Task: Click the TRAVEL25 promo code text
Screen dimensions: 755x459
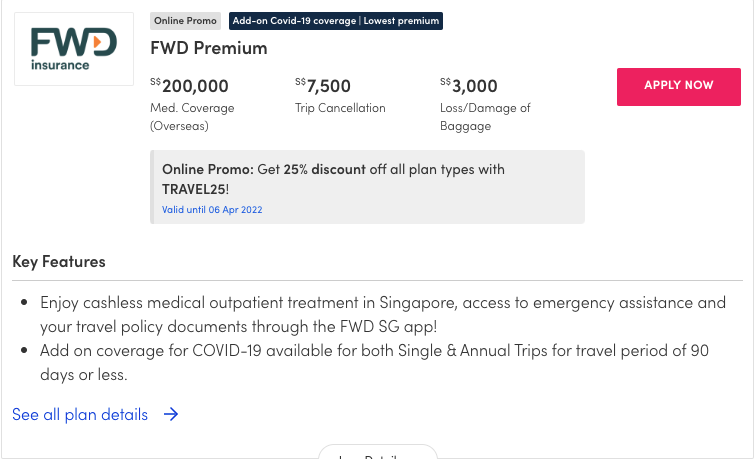Action: coord(194,189)
